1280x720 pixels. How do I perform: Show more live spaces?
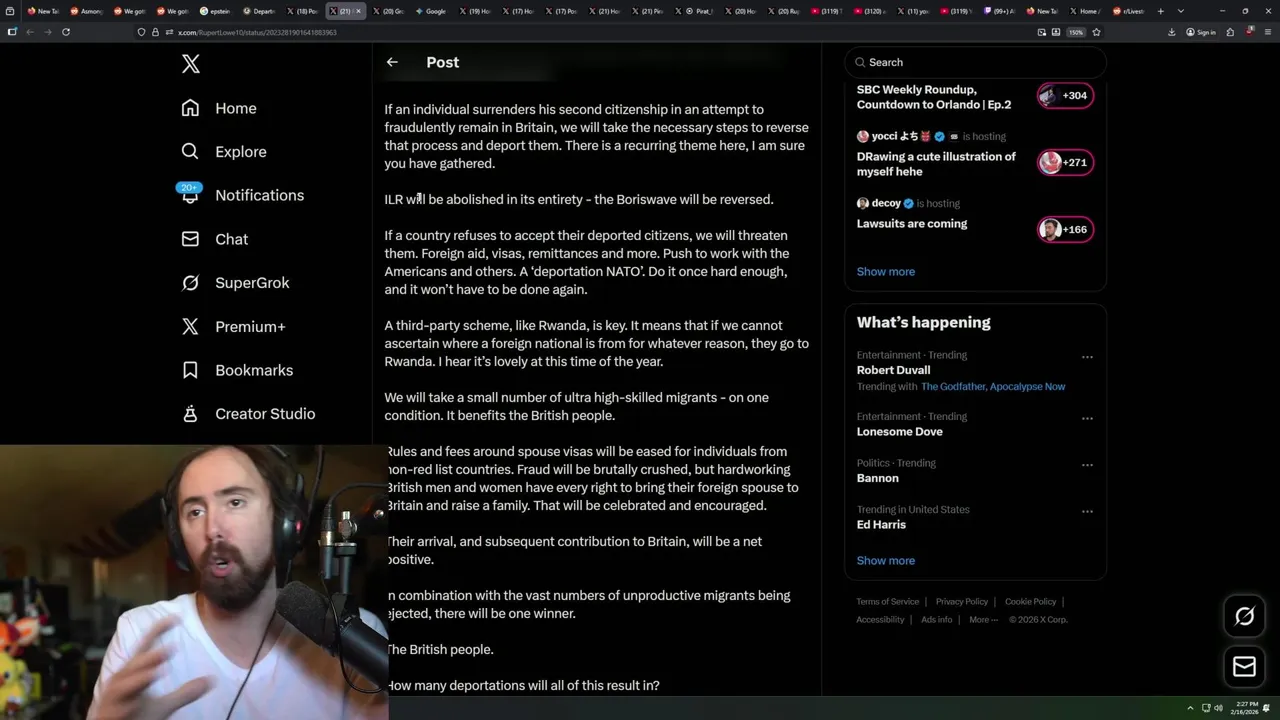coord(885,271)
